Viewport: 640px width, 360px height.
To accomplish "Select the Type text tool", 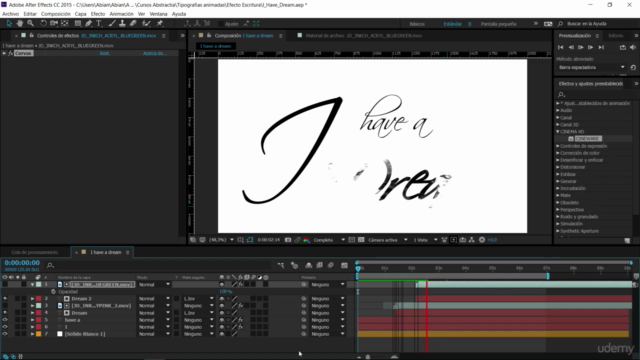I will [99, 24].
